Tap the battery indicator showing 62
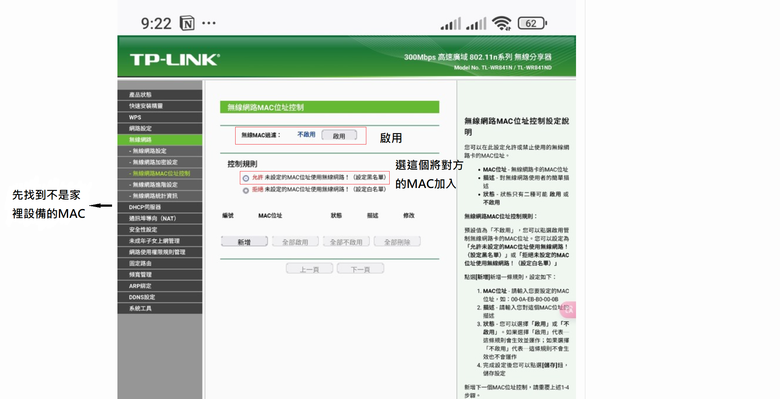Image resolution: width=780 pixels, height=399 pixels. point(532,23)
